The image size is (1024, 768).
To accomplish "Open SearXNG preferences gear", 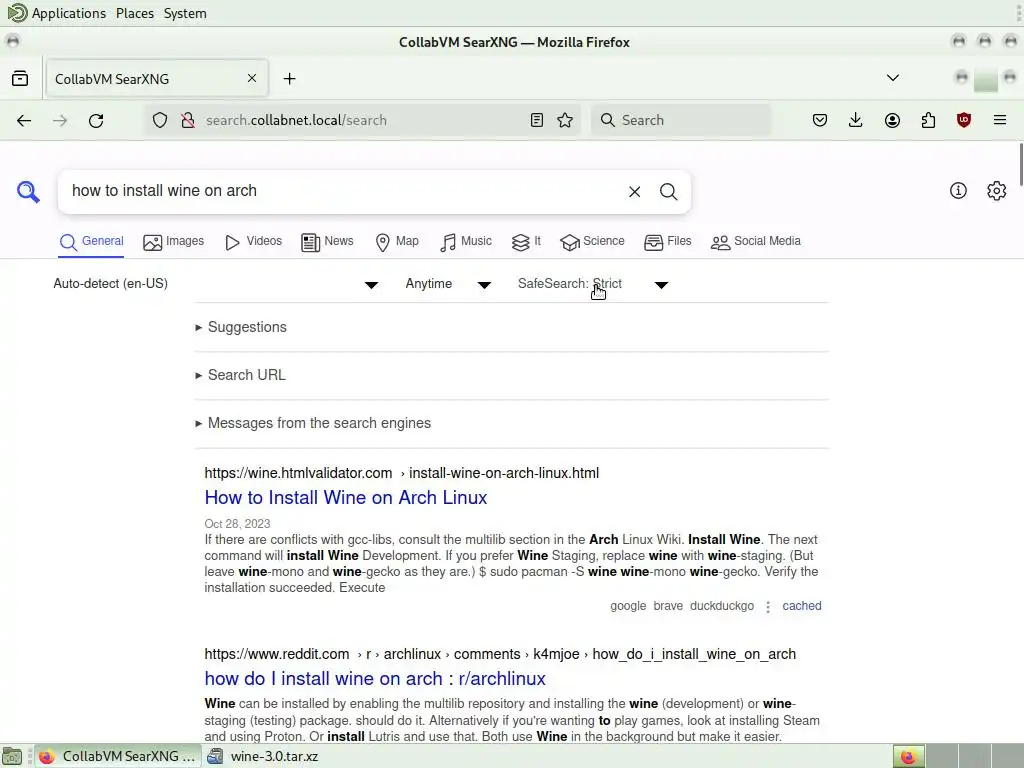I will pyautogui.click(x=997, y=191).
